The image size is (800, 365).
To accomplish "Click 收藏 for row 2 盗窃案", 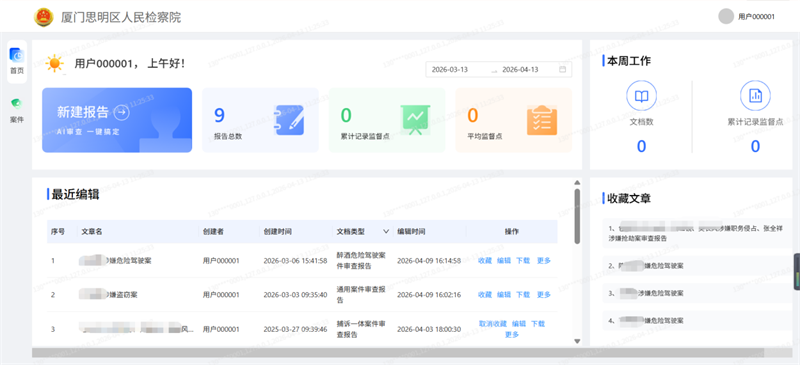I will (x=485, y=295).
